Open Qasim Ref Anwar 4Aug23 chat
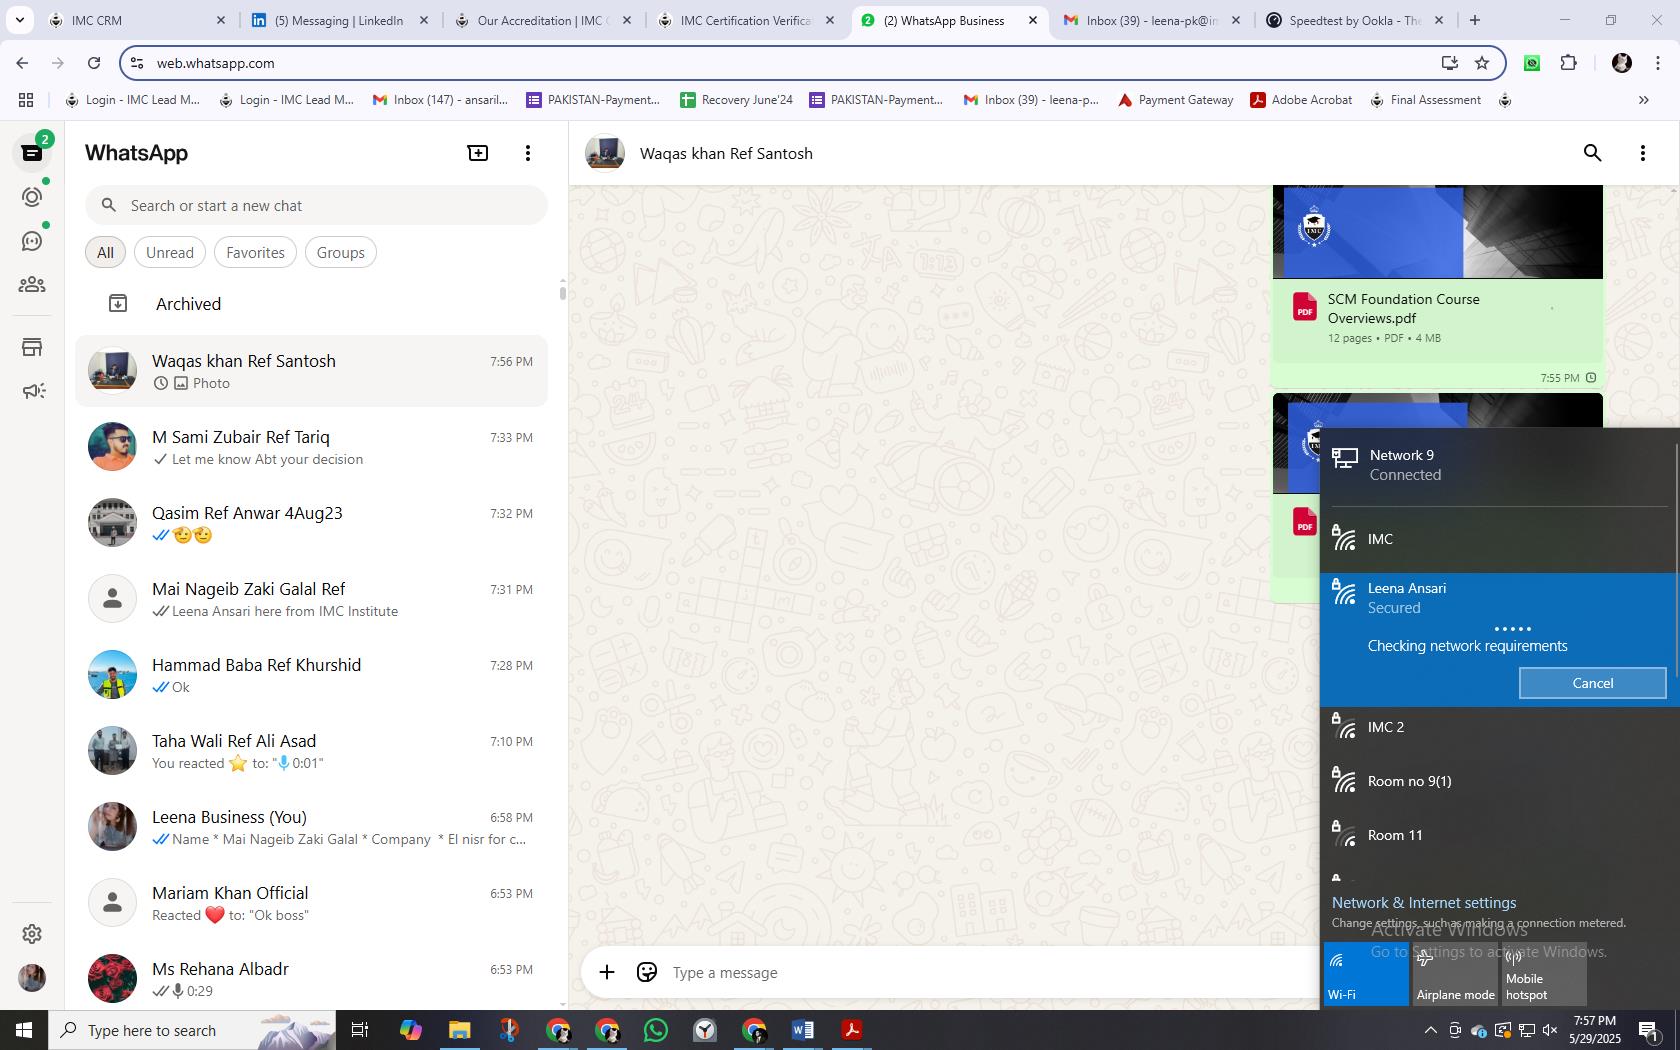The image size is (1680, 1050). [312, 523]
